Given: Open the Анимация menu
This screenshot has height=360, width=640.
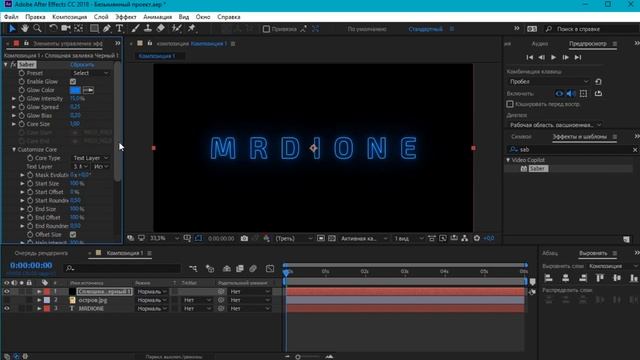Looking at the screenshot, I should click(158, 17).
